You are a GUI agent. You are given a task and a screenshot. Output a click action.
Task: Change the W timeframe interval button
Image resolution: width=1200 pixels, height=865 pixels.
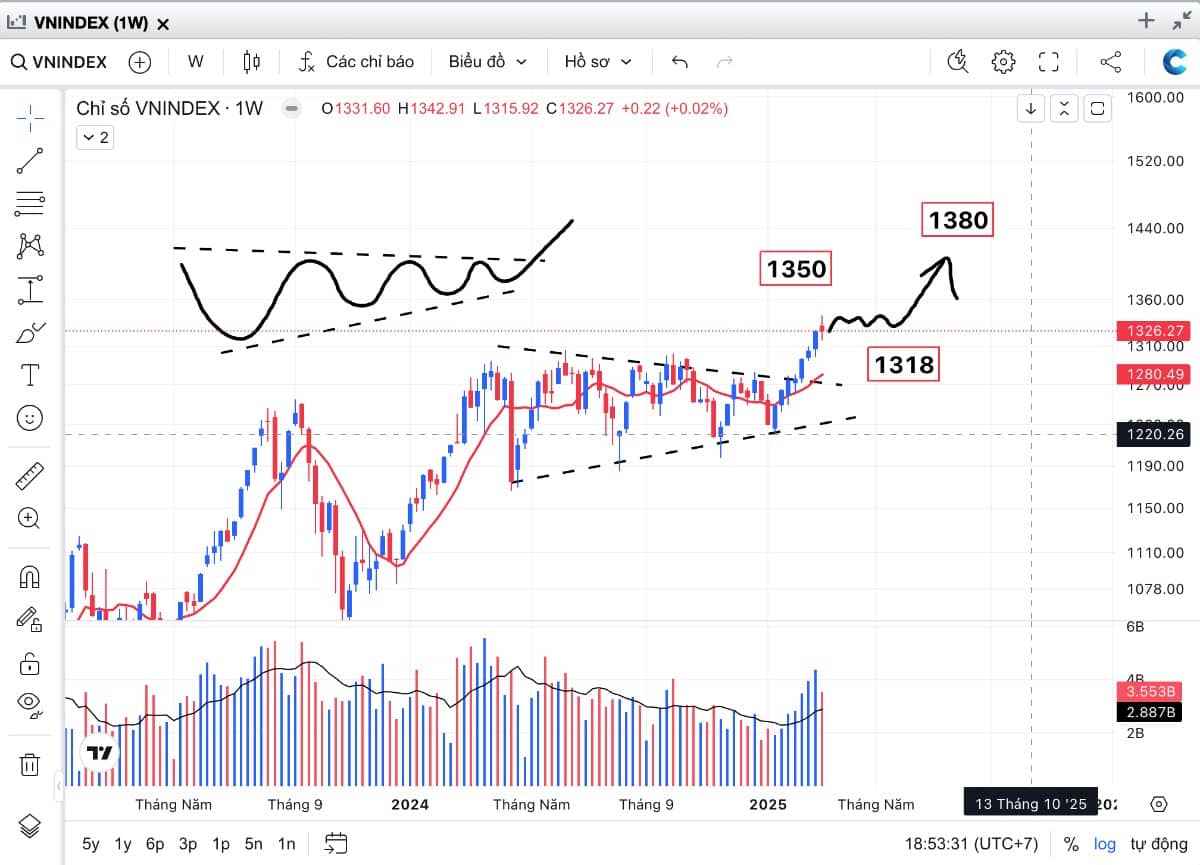195,62
